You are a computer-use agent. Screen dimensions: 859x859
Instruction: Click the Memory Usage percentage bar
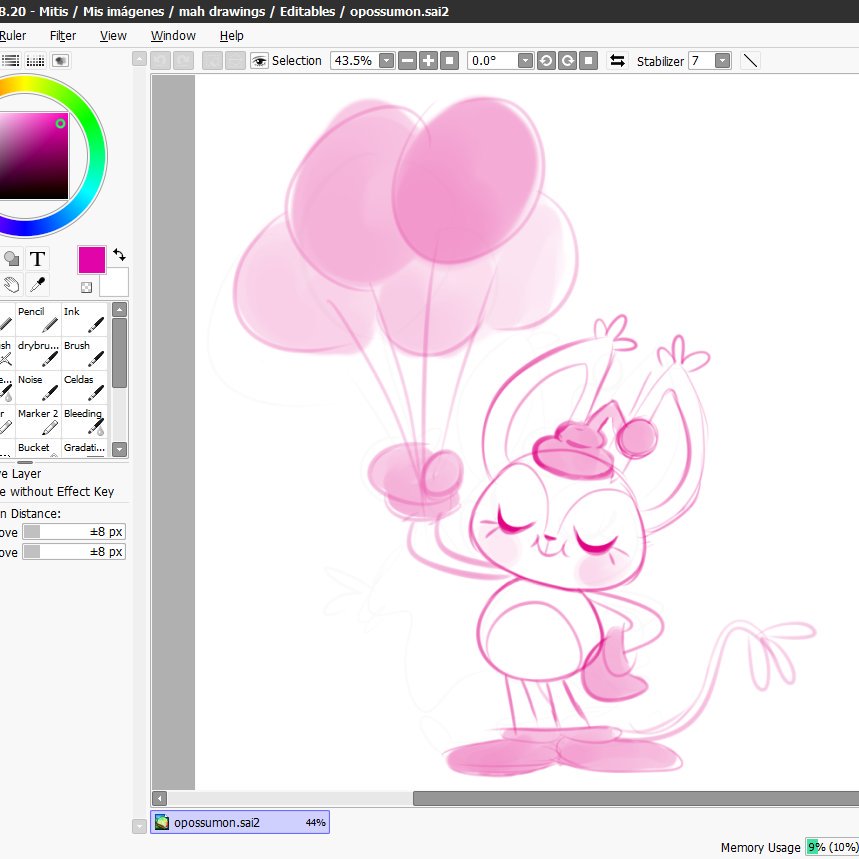click(x=832, y=847)
